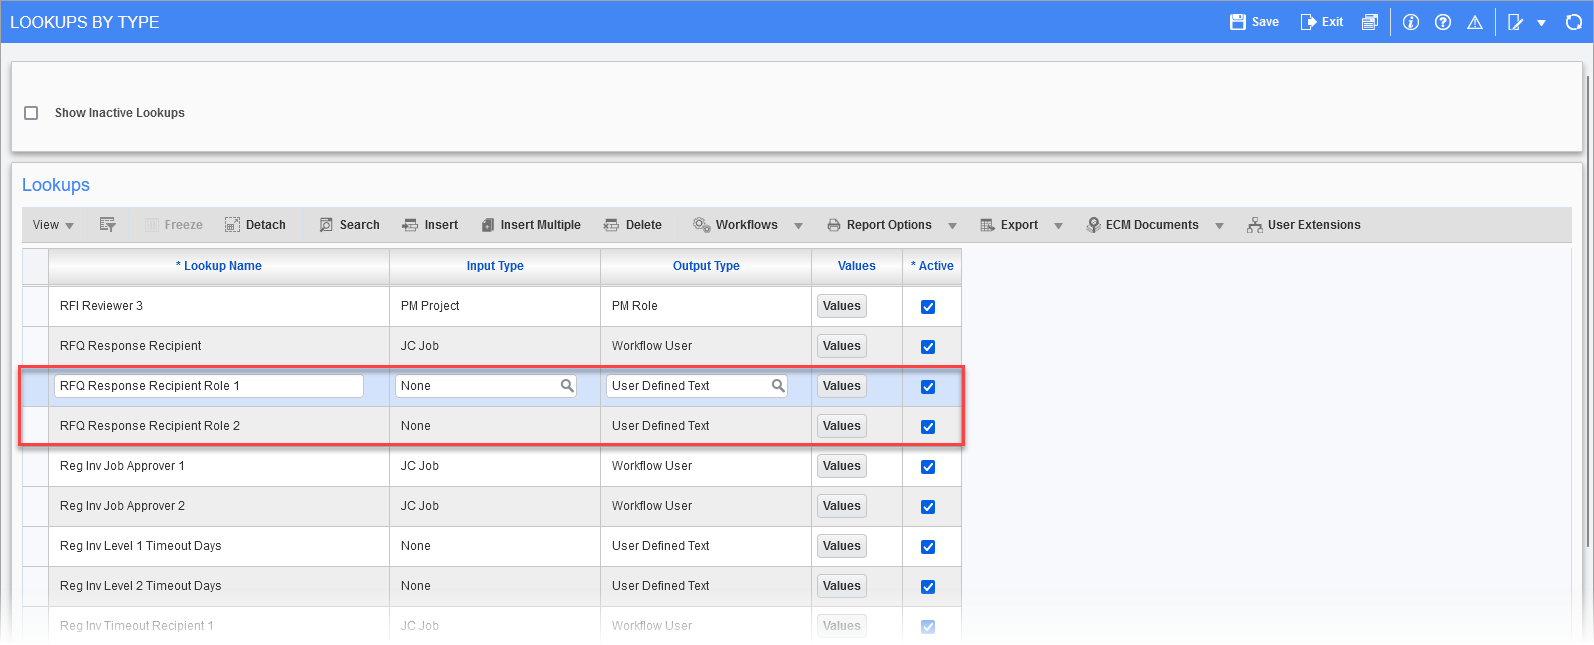This screenshot has height=645, width=1594.
Task: Click the query-by-example filter icon
Action: point(108,225)
